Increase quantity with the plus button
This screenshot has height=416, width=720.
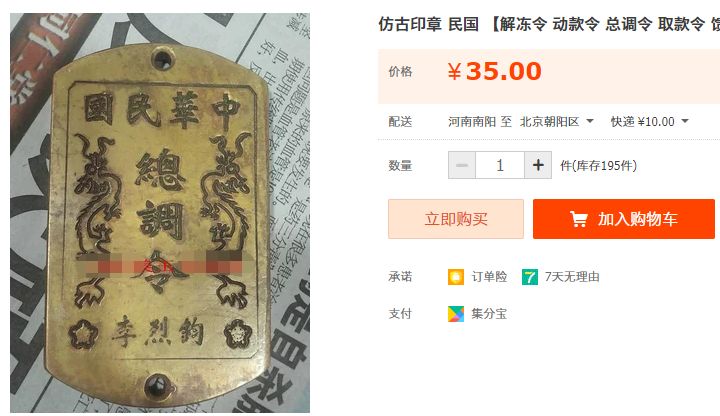point(538,165)
